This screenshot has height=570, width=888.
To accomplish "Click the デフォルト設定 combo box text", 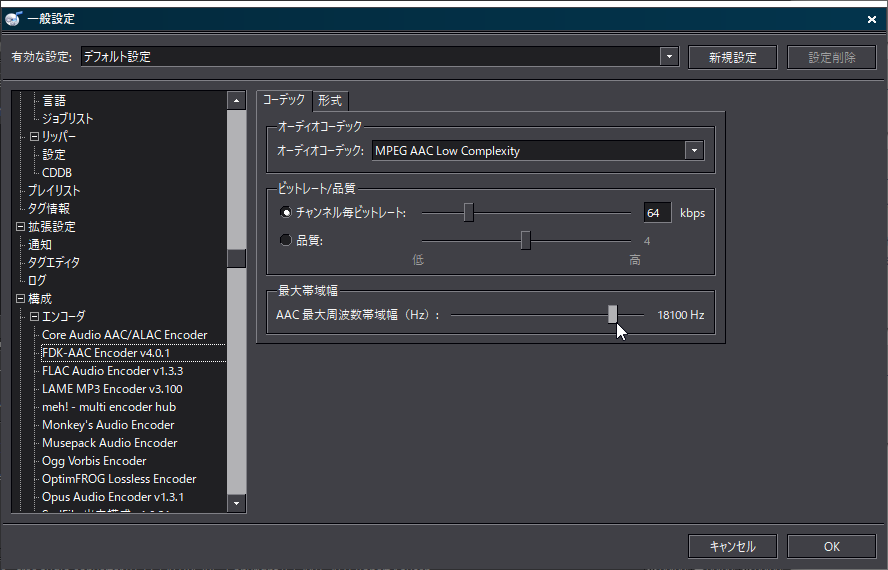I will 117,57.
